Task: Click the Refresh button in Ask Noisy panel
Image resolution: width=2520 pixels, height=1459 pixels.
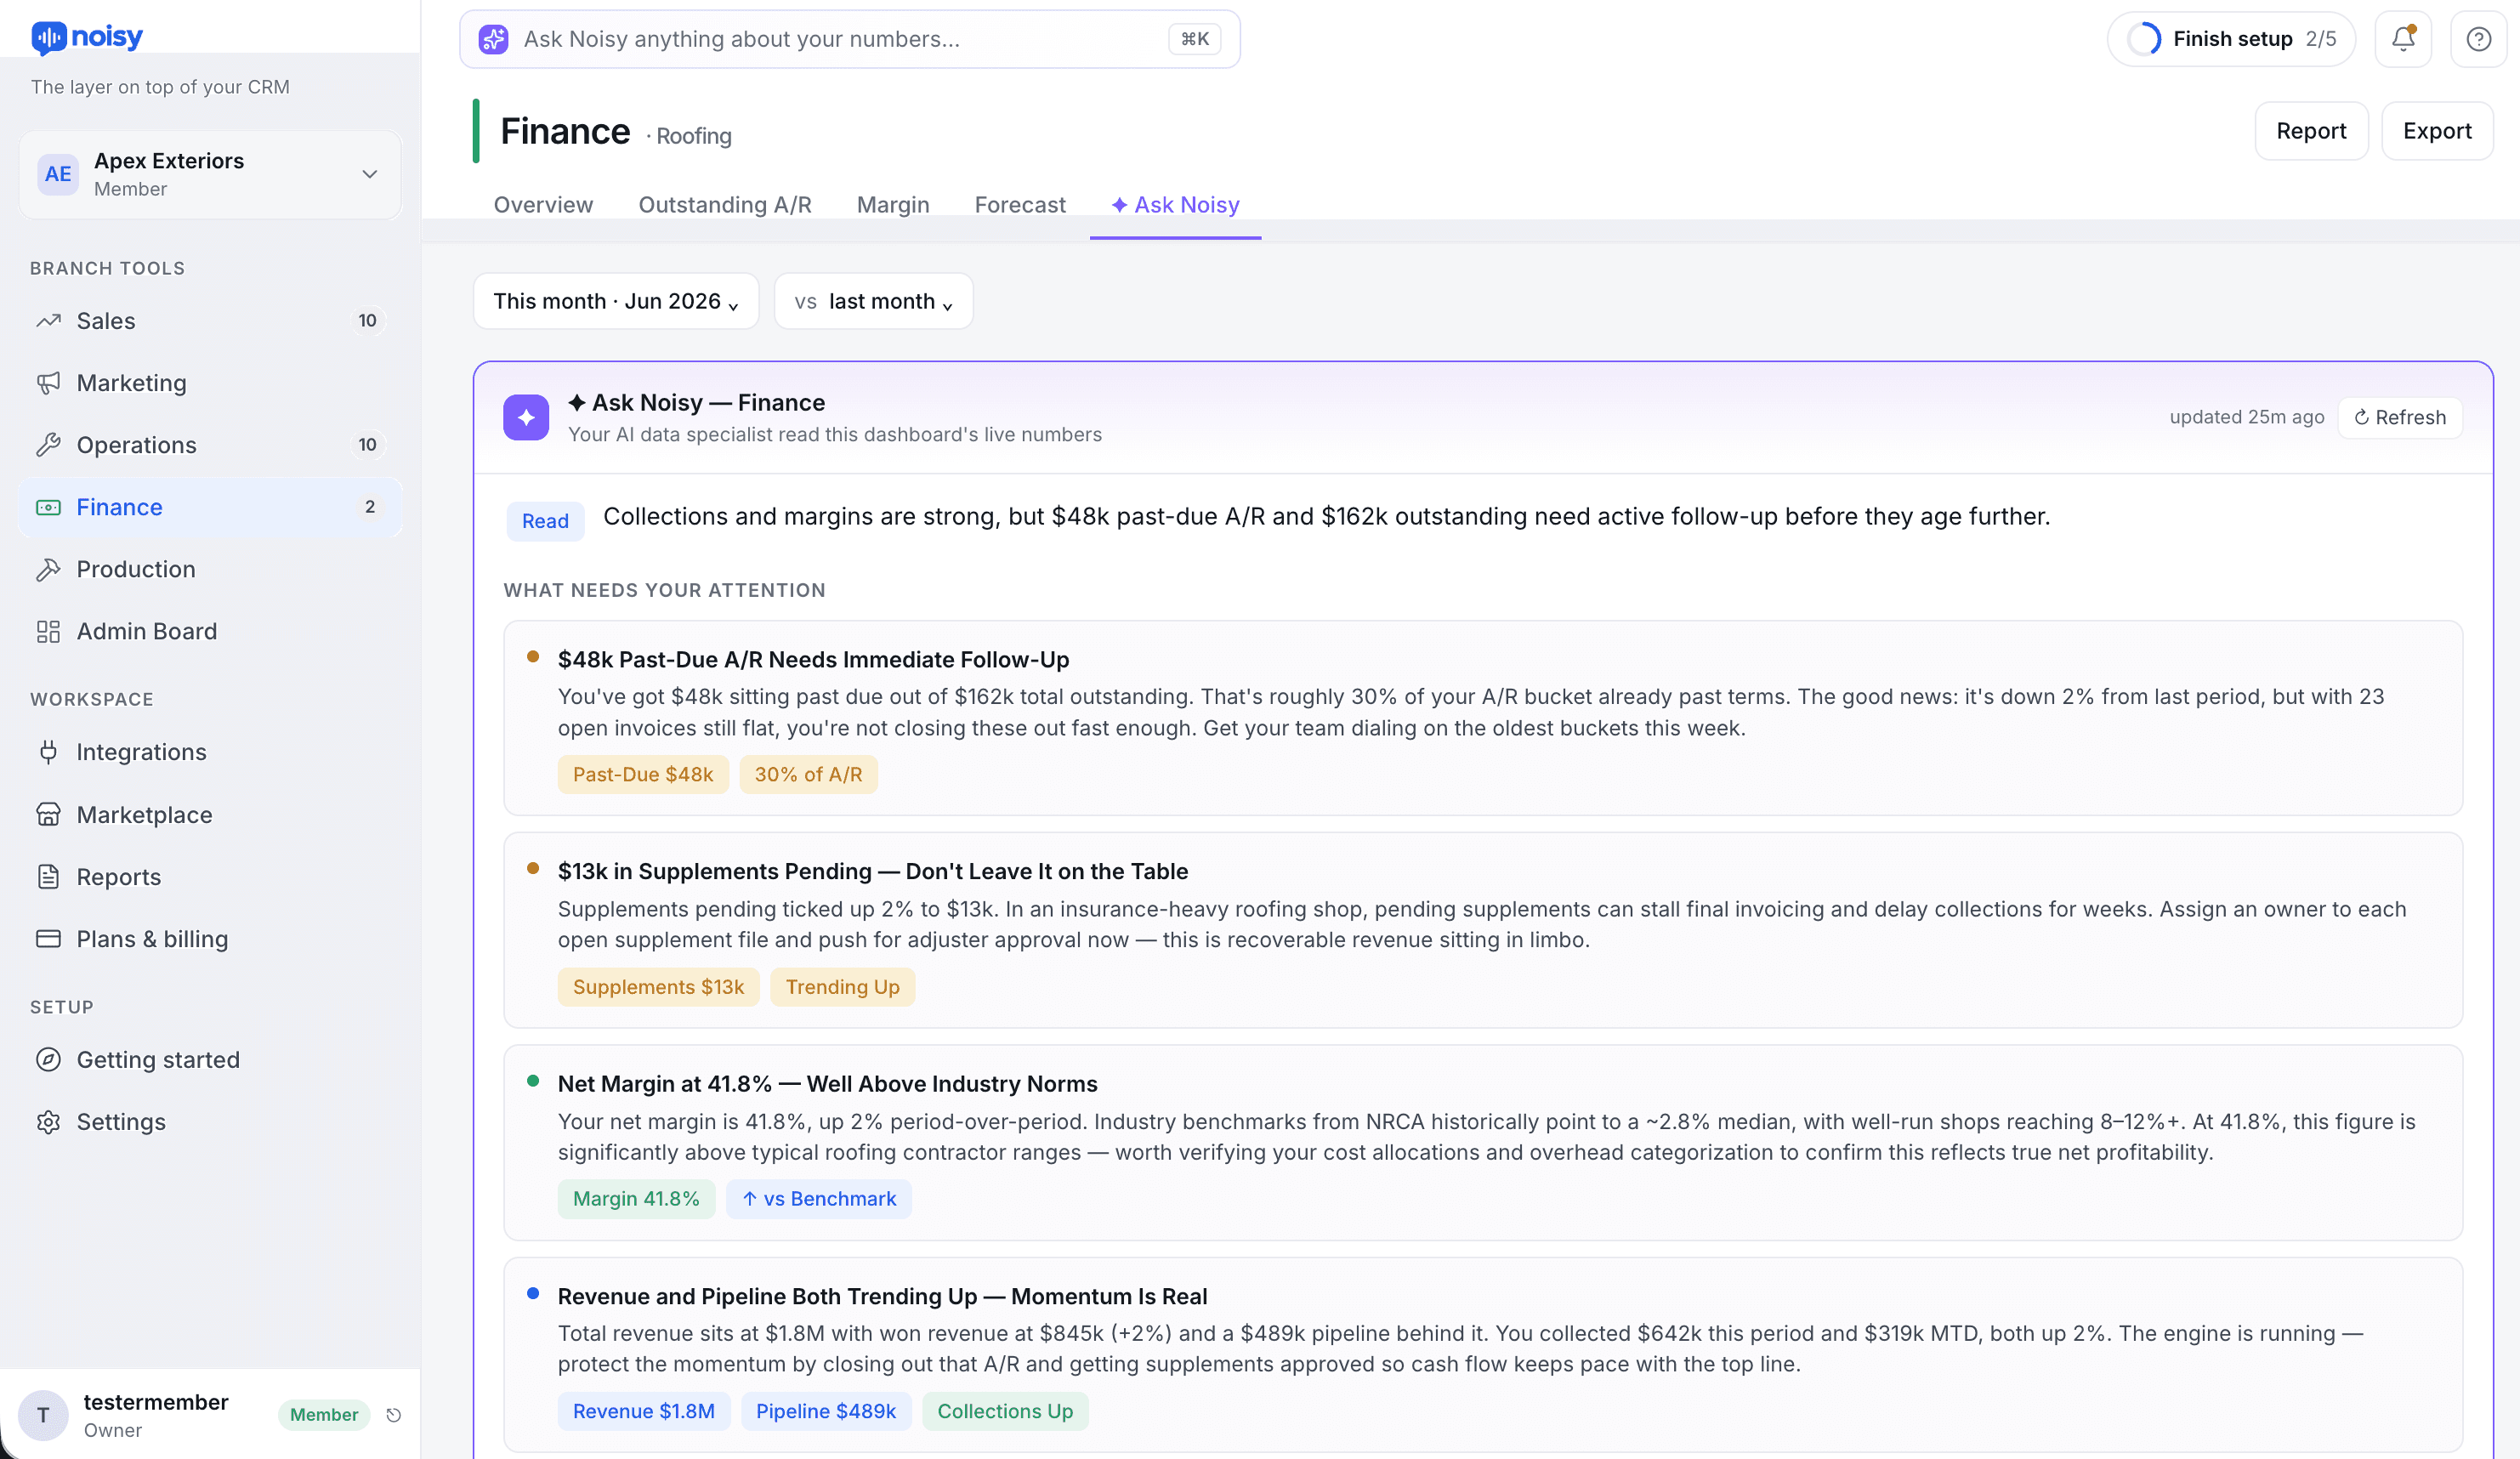Action: click(2400, 417)
